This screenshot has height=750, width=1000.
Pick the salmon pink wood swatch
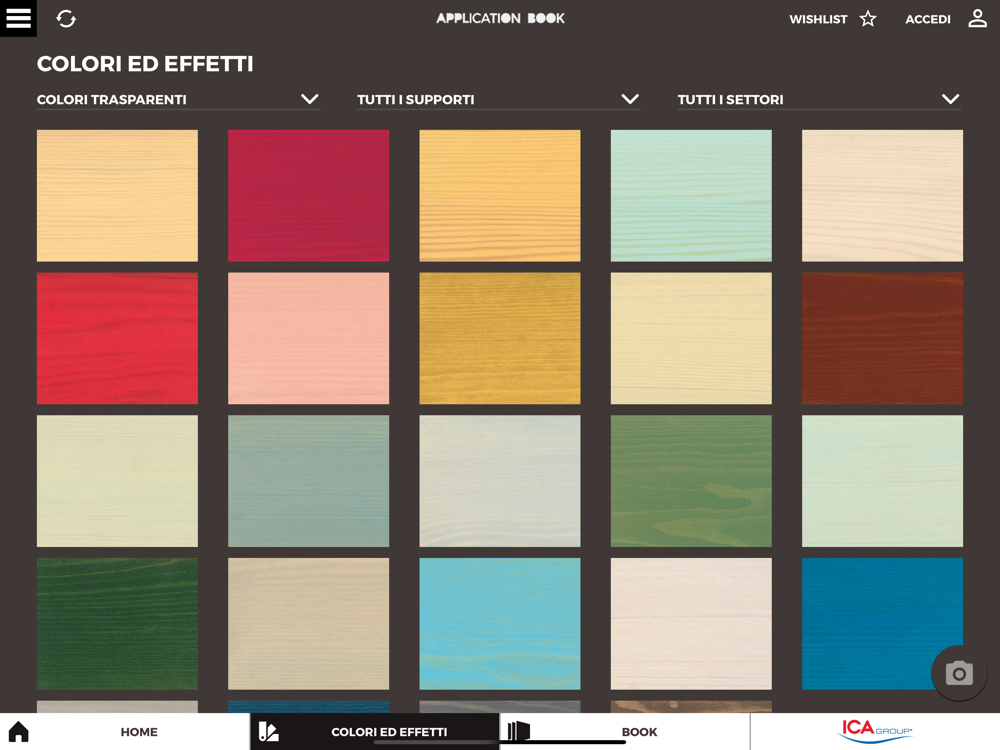(x=309, y=339)
